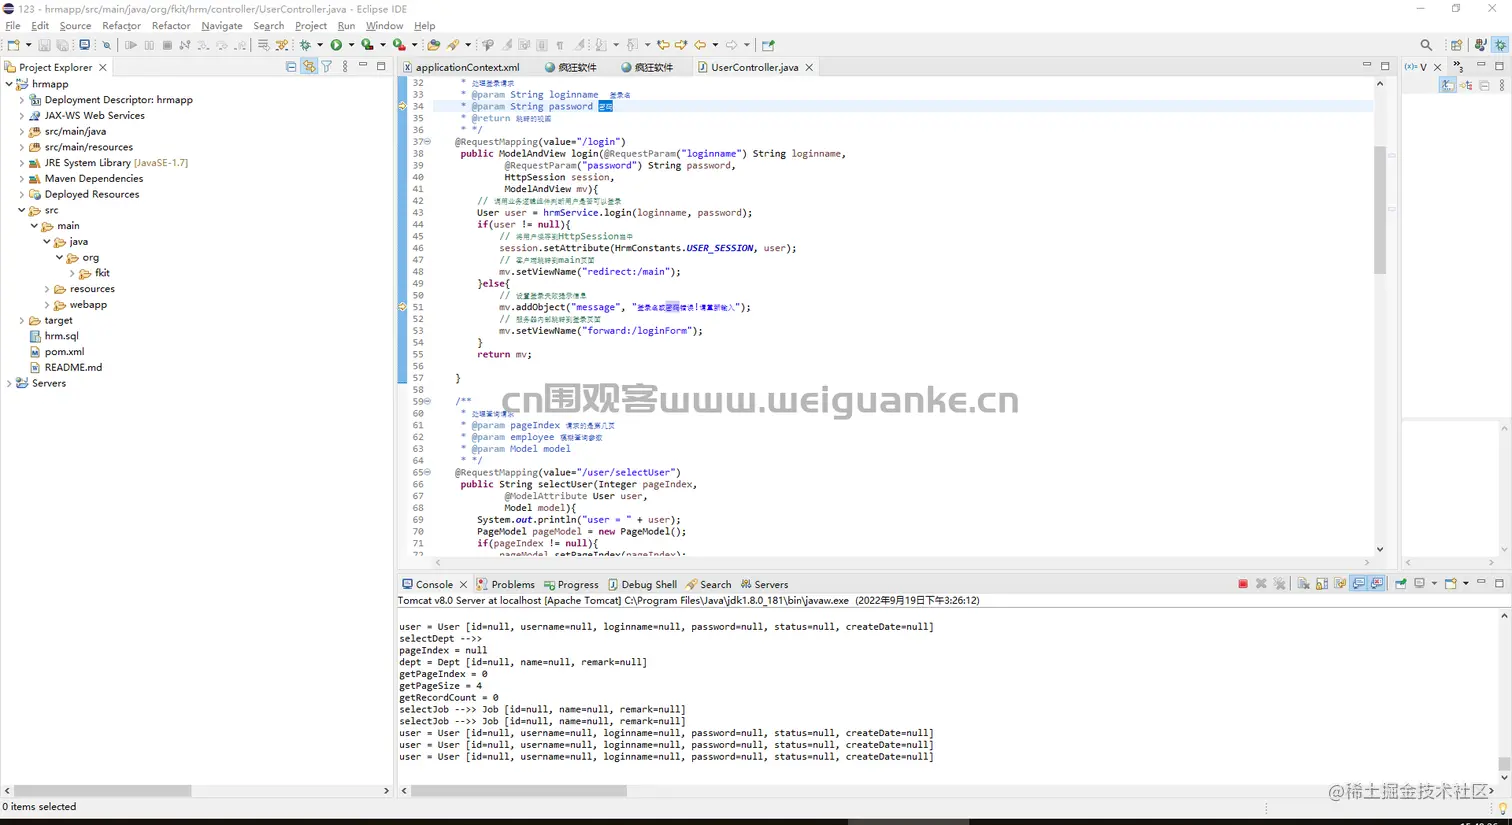Click the console horizontal scrollbar thumb
1512x825 pixels.
519,791
